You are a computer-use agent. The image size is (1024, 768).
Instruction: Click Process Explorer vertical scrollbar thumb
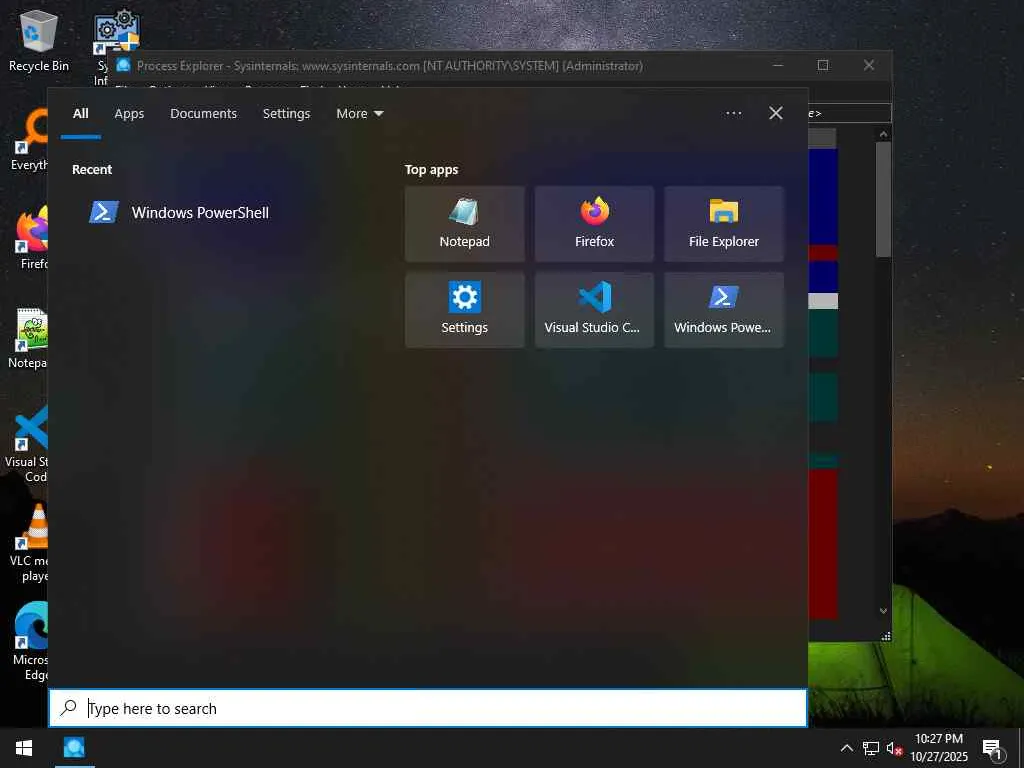883,199
